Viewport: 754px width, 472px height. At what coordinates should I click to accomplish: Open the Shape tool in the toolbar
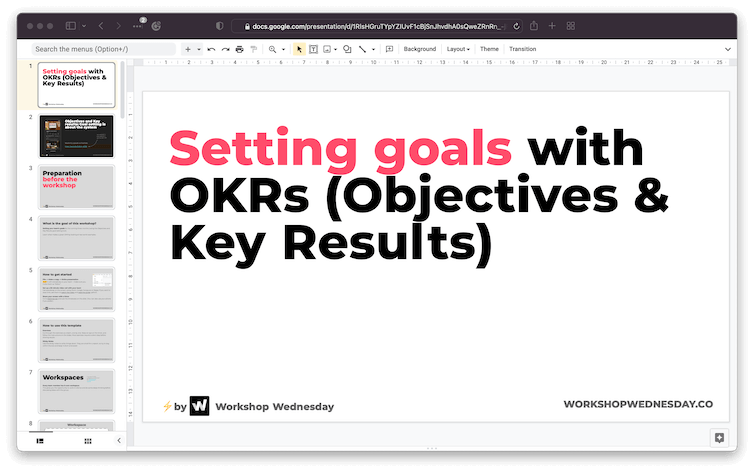point(347,49)
